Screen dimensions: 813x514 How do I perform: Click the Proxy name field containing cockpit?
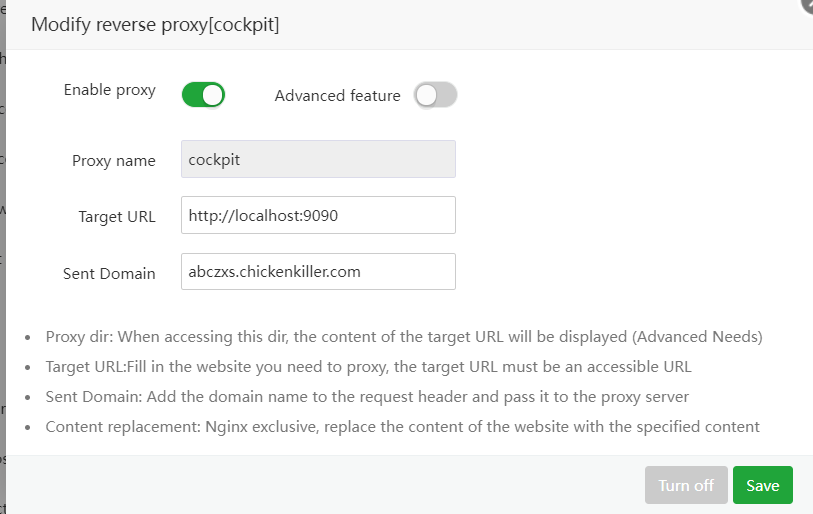pyautogui.click(x=318, y=159)
